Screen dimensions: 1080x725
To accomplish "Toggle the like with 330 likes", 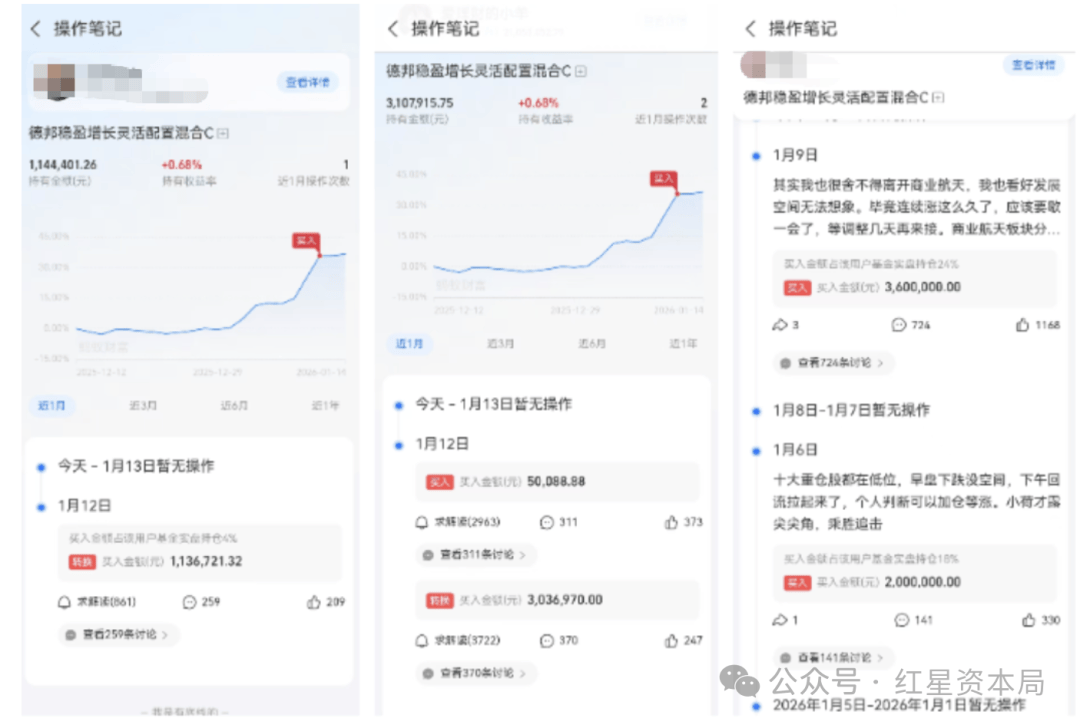I will (x=1022, y=620).
